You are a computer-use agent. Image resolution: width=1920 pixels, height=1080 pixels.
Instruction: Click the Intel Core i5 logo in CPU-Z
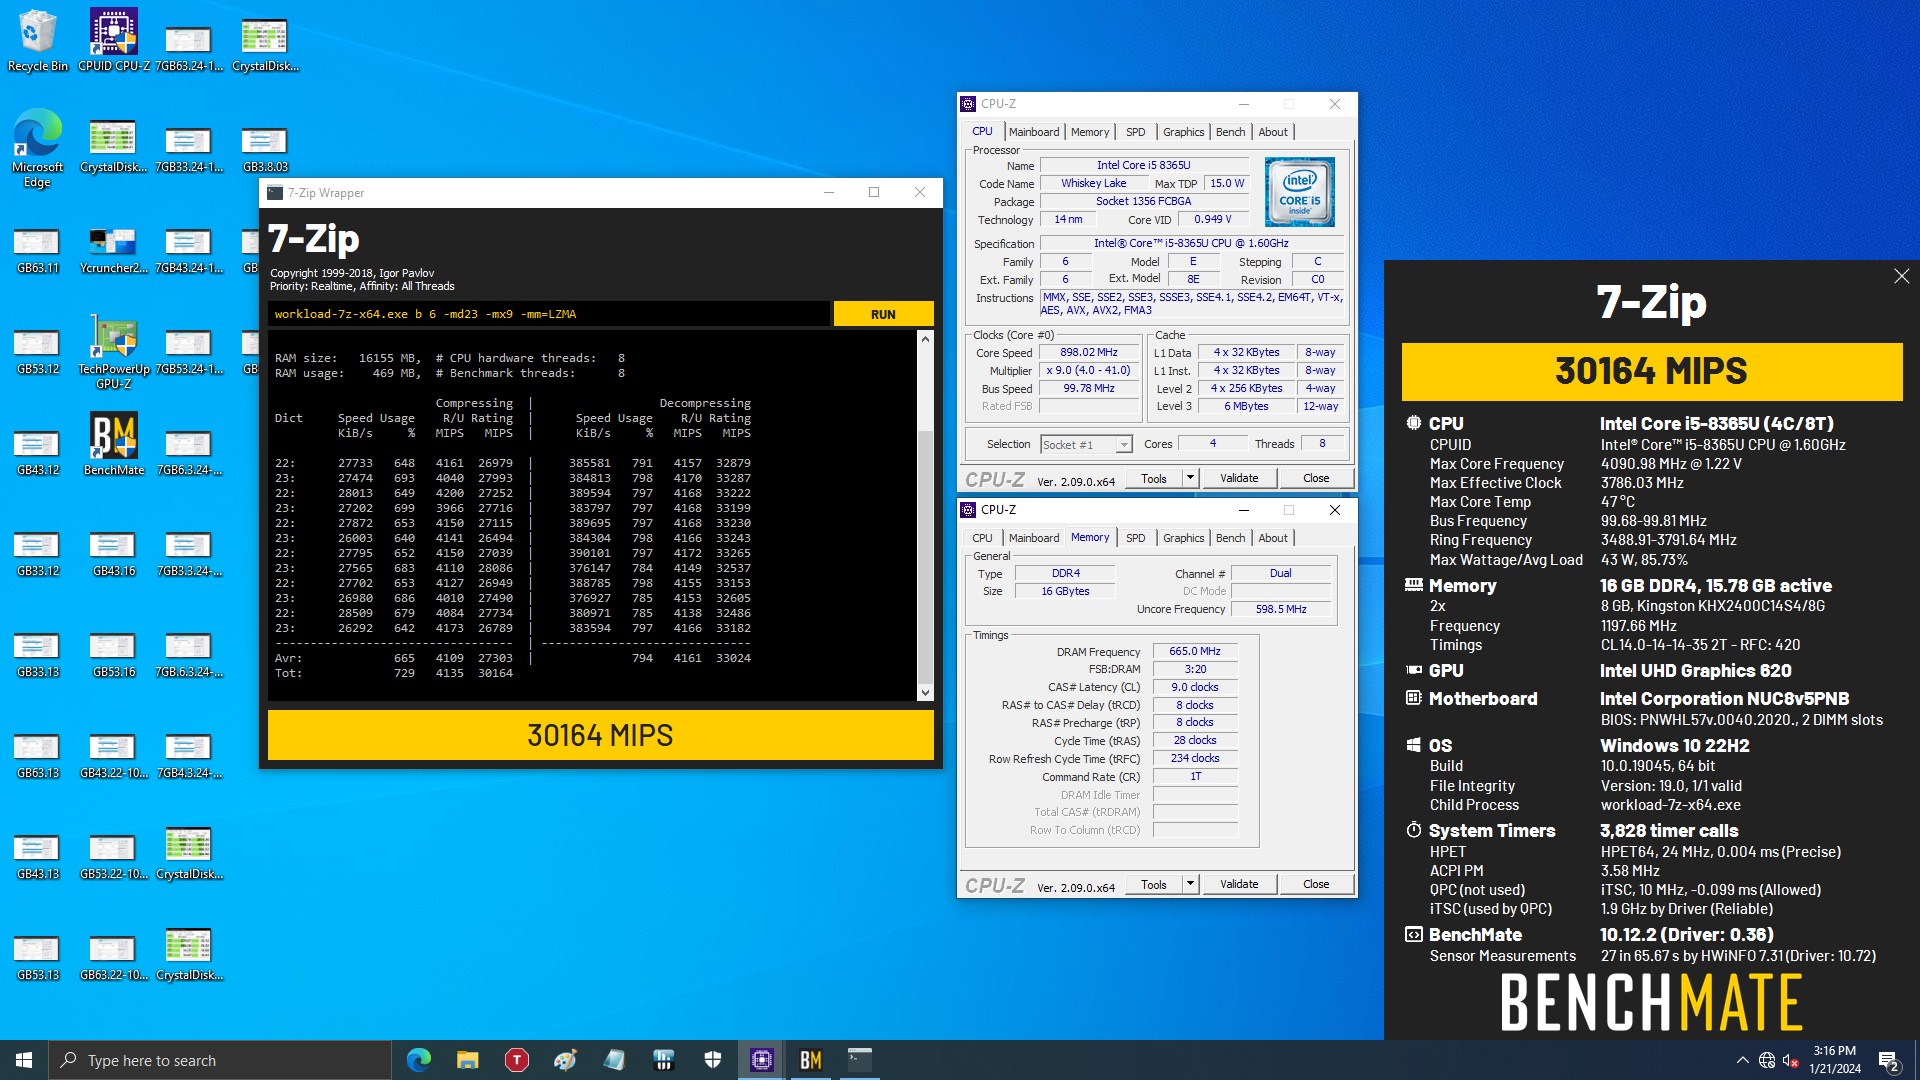[1299, 191]
